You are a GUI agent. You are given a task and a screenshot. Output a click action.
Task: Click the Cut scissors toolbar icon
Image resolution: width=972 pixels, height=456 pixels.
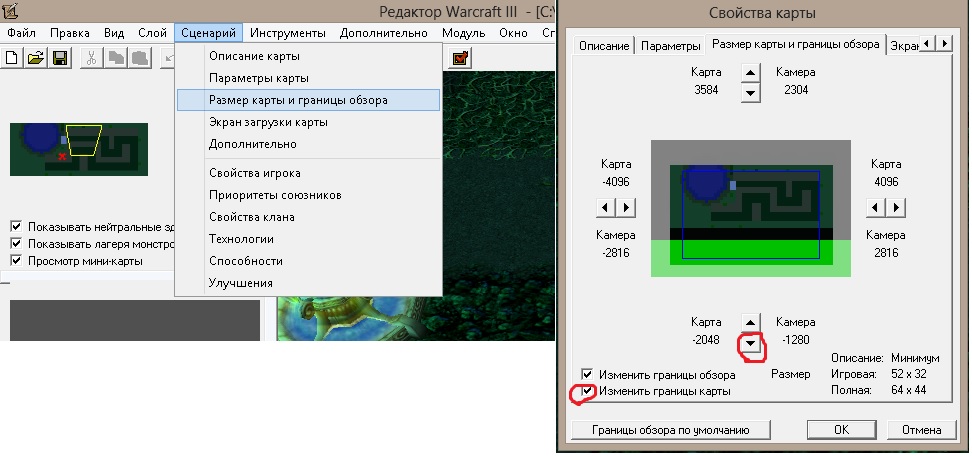click(x=91, y=58)
